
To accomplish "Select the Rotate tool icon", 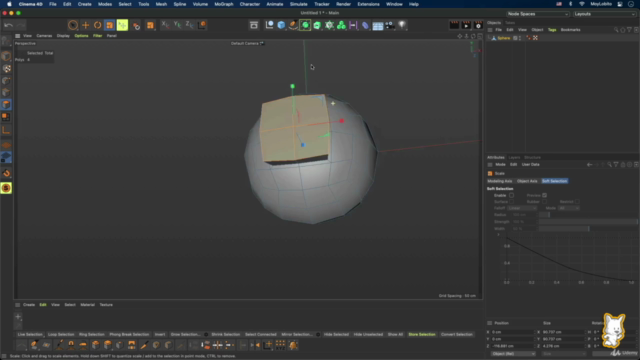I will click(98, 25).
